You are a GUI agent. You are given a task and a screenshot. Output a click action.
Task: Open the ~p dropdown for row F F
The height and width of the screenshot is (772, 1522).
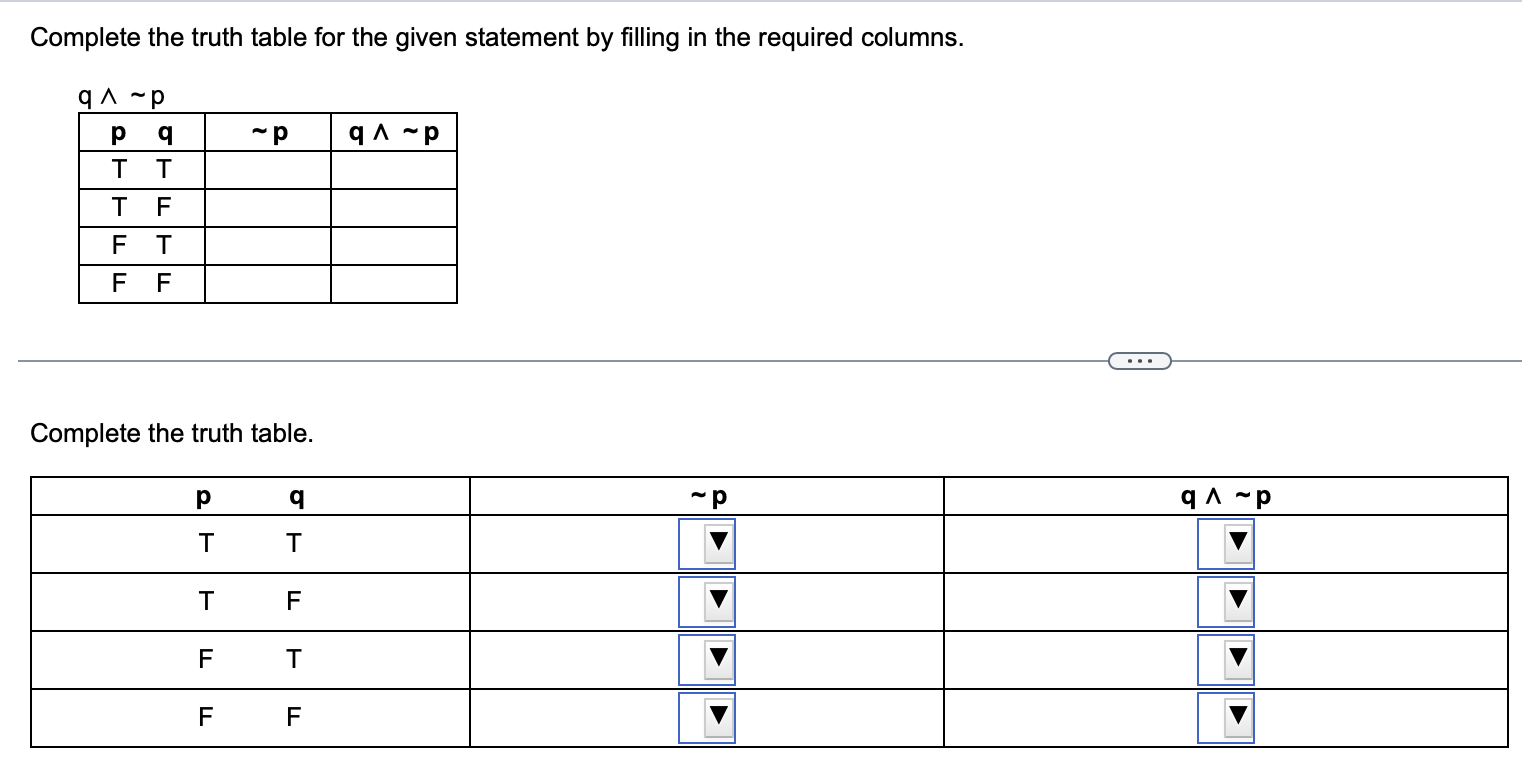[706, 716]
